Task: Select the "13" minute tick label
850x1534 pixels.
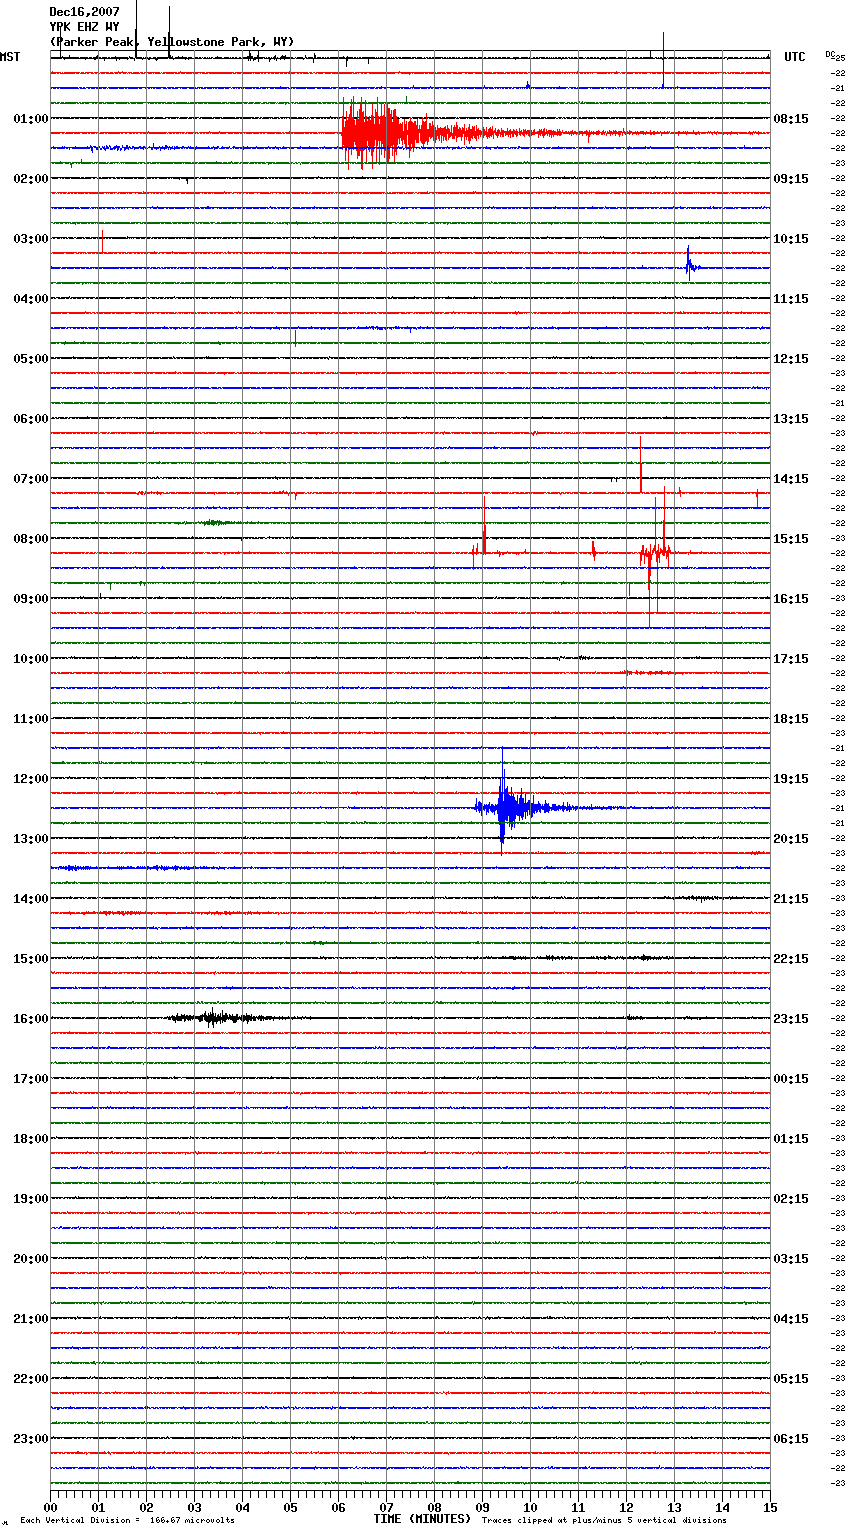Action: pyautogui.click(x=674, y=1507)
